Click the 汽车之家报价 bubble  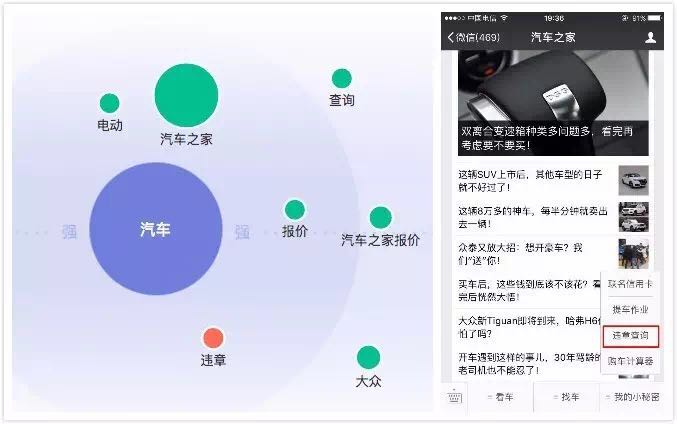point(380,218)
